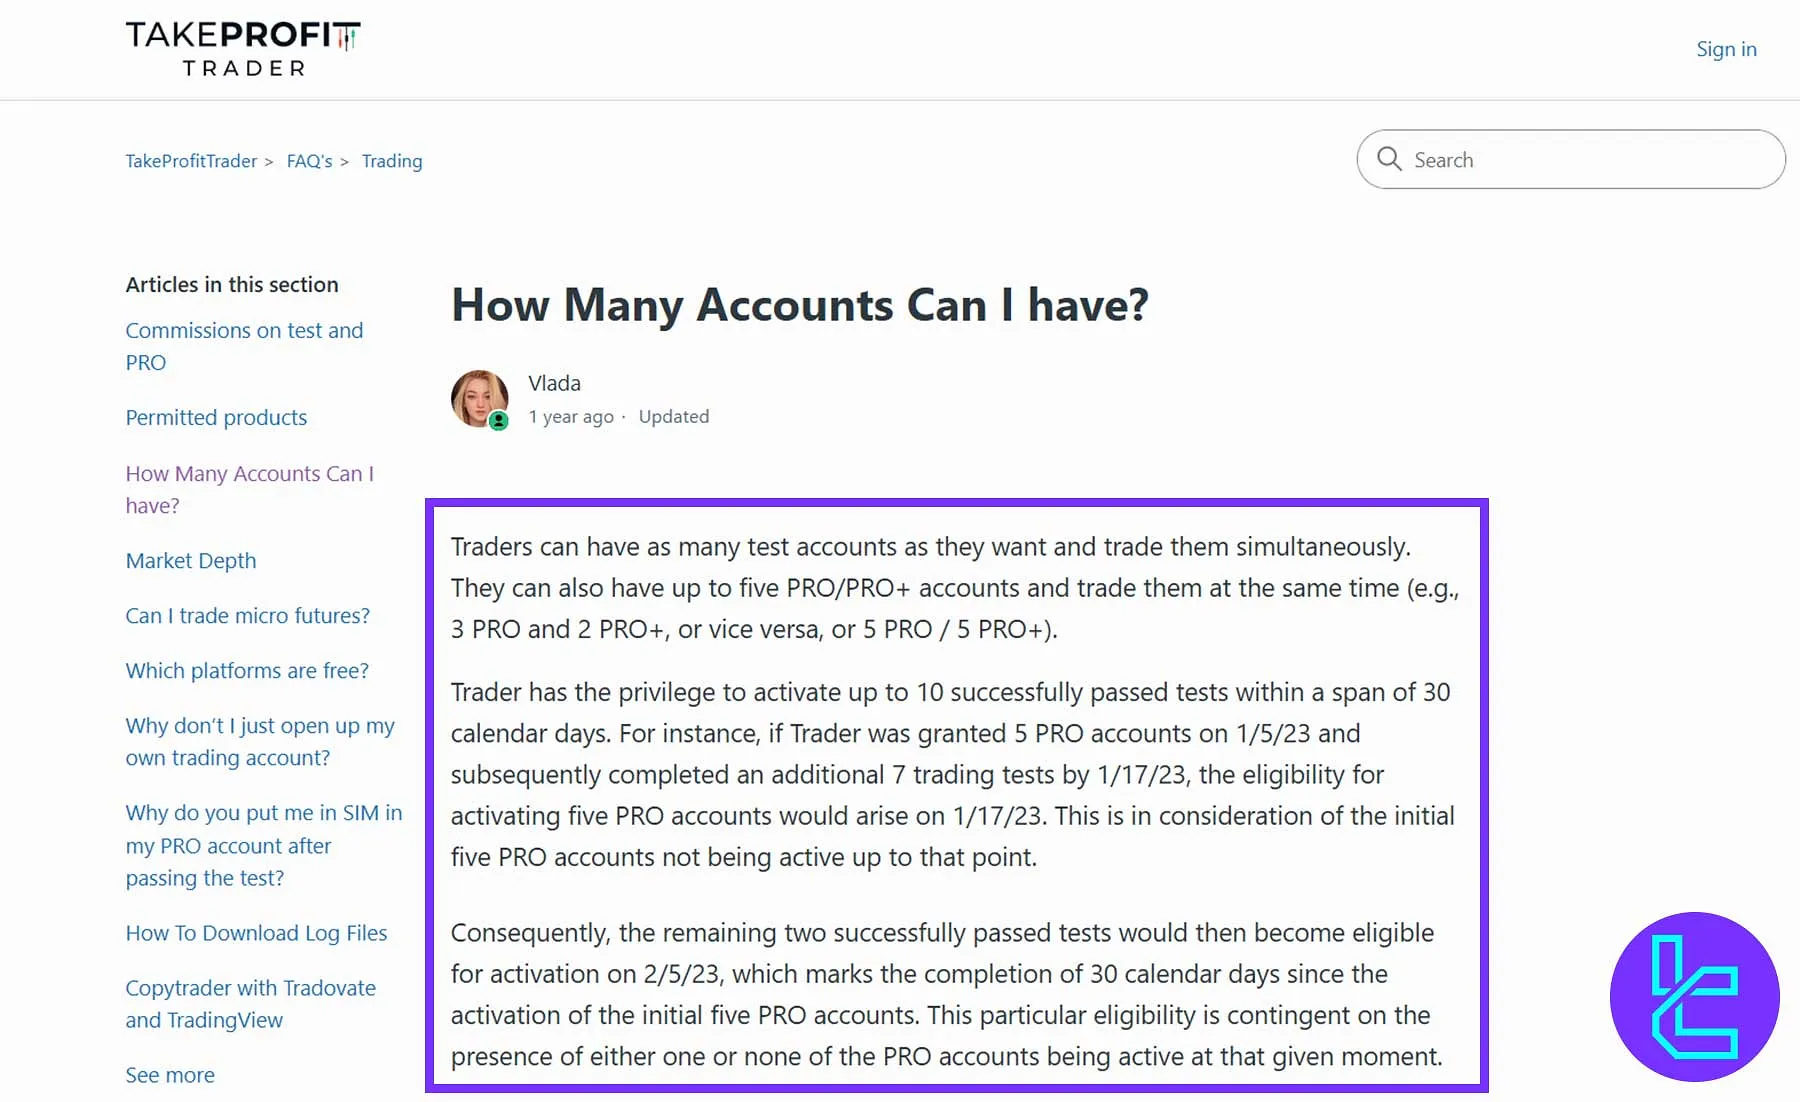Expand the See more articles link

[170, 1074]
